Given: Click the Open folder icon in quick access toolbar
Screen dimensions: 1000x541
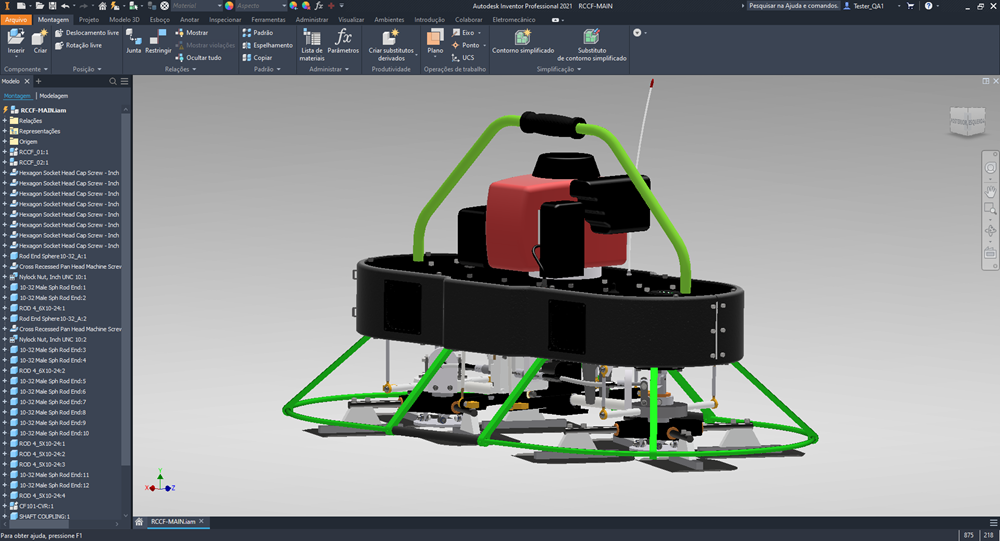Looking at the screenshot, I should point(40,6).
